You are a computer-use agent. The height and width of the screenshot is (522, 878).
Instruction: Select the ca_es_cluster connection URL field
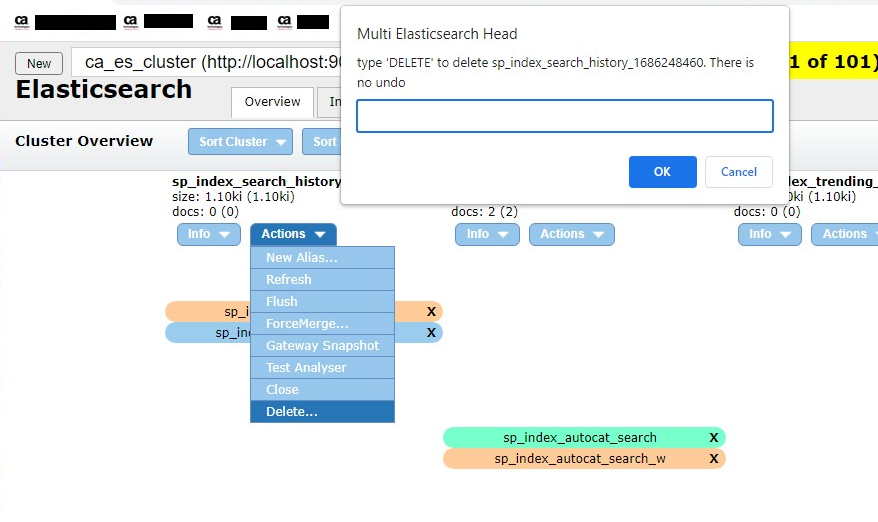pyautogui.click(x=207, y=62)
